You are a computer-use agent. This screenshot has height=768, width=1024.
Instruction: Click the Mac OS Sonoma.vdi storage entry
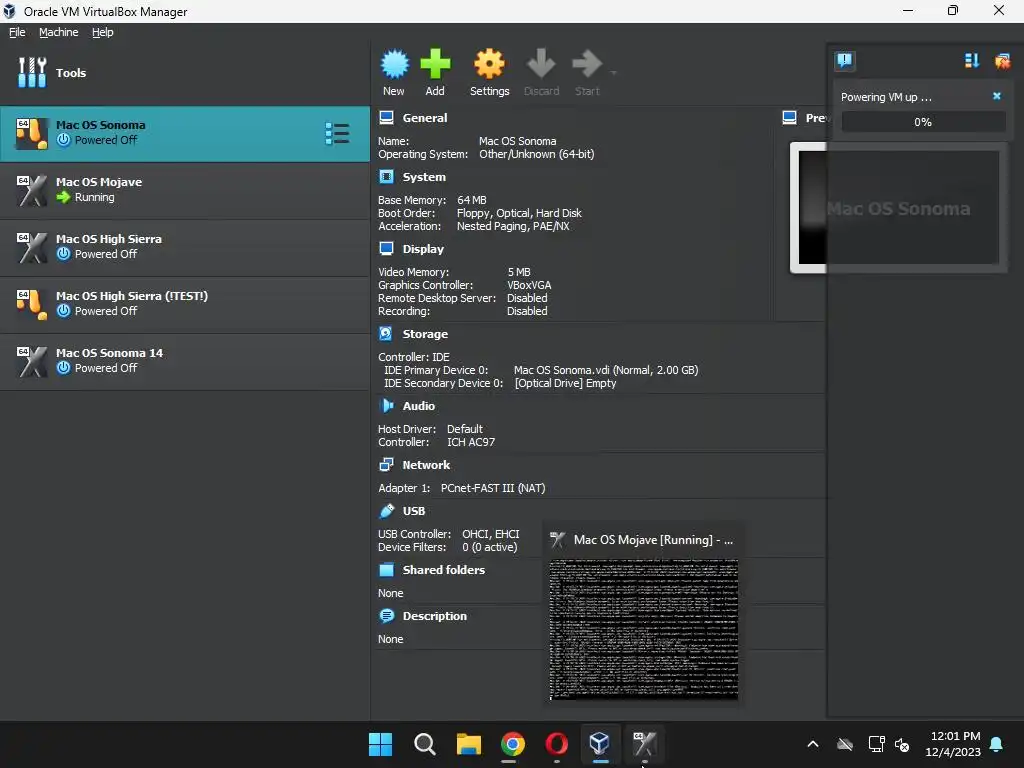pos(606,370)
